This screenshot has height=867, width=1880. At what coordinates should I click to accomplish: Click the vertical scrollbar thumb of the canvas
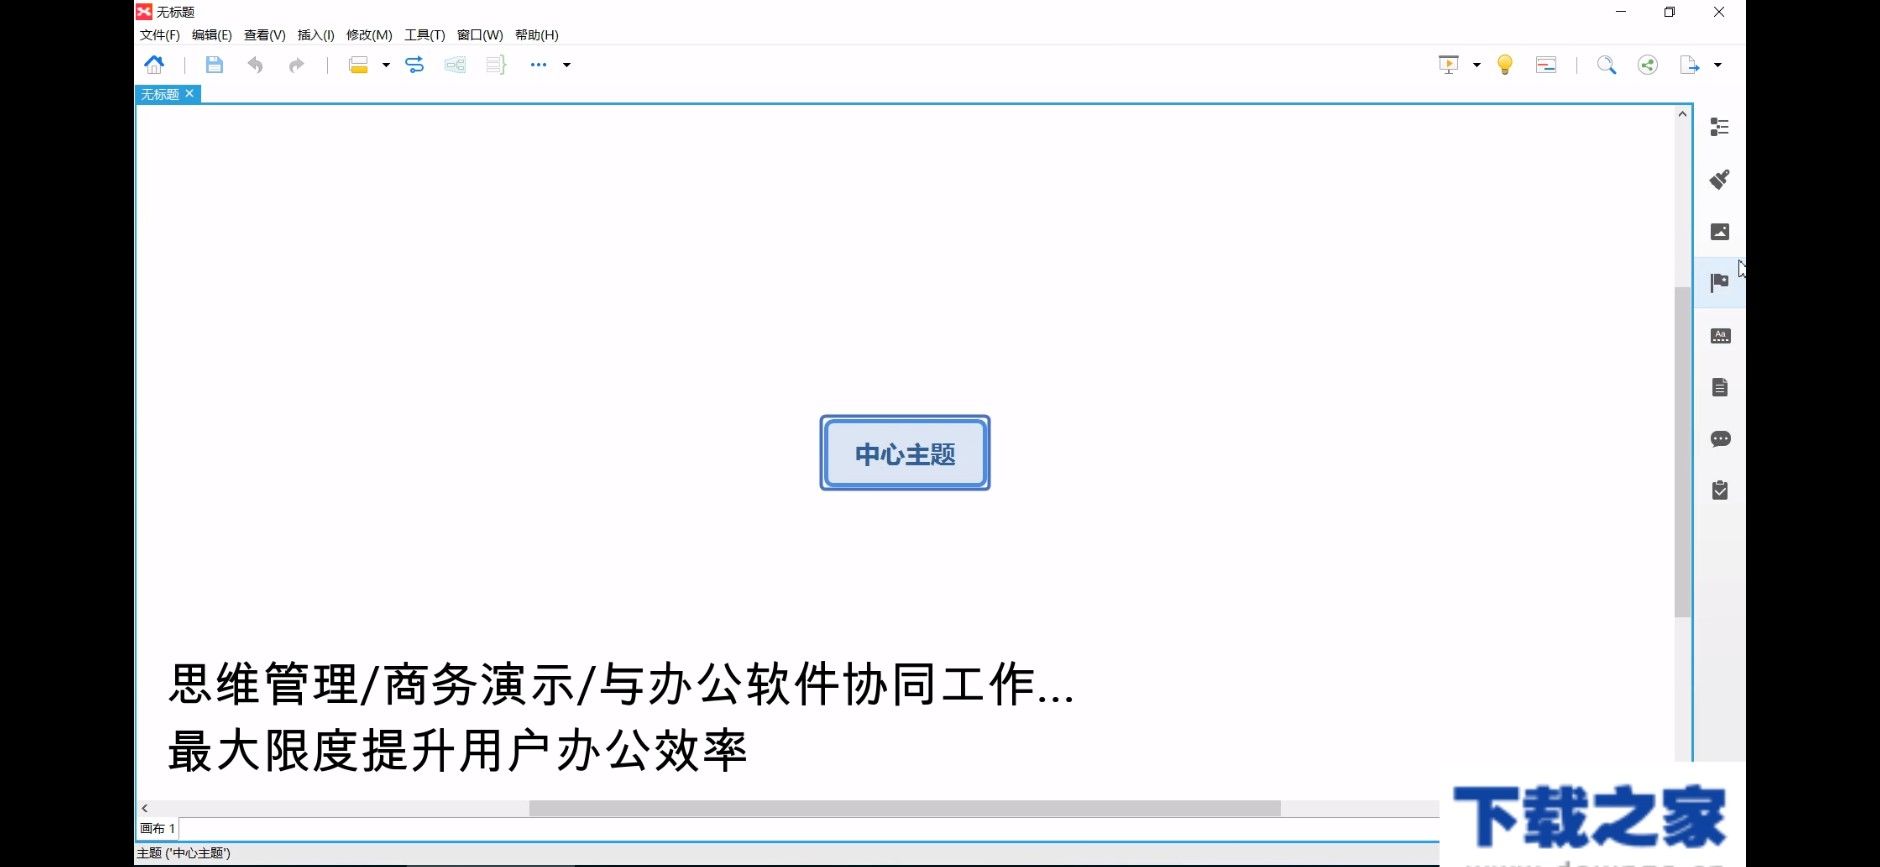tap(1682, 452)
